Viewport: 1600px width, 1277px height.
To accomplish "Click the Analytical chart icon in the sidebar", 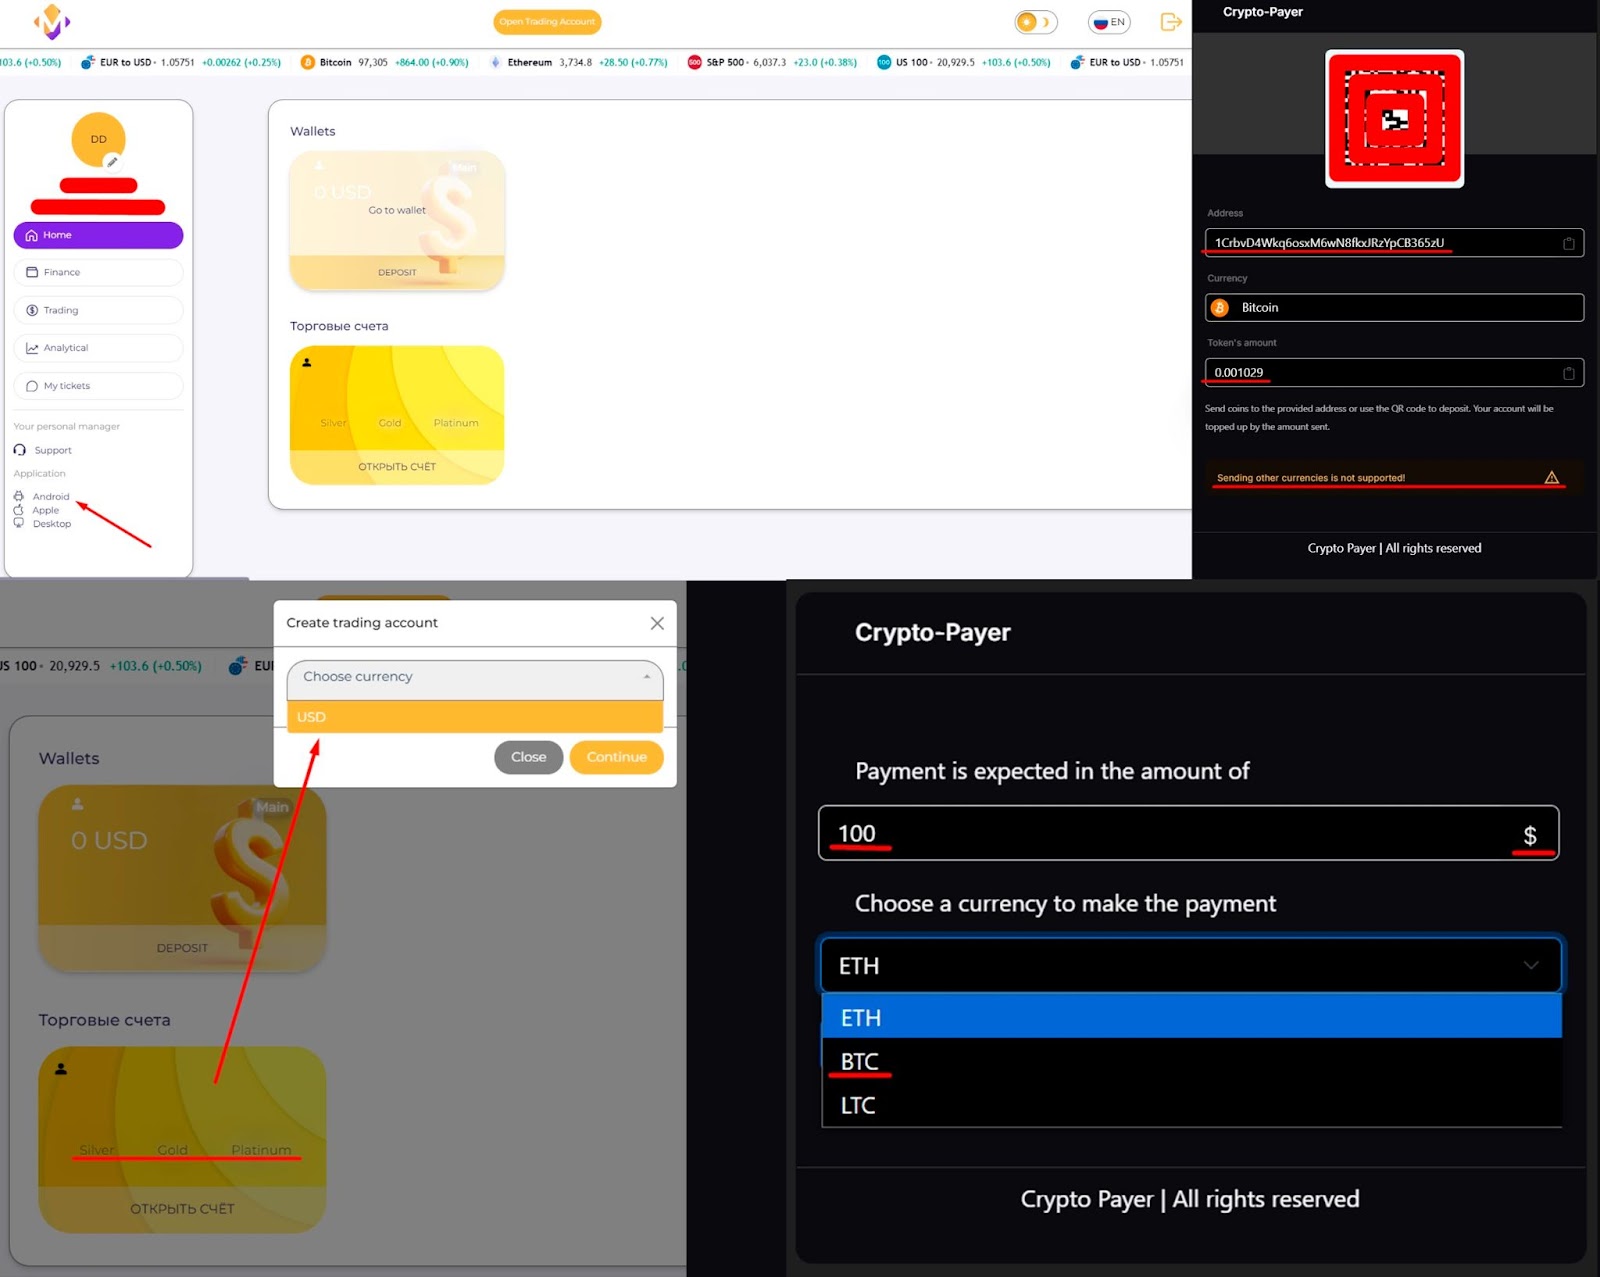I will (32, 348).
